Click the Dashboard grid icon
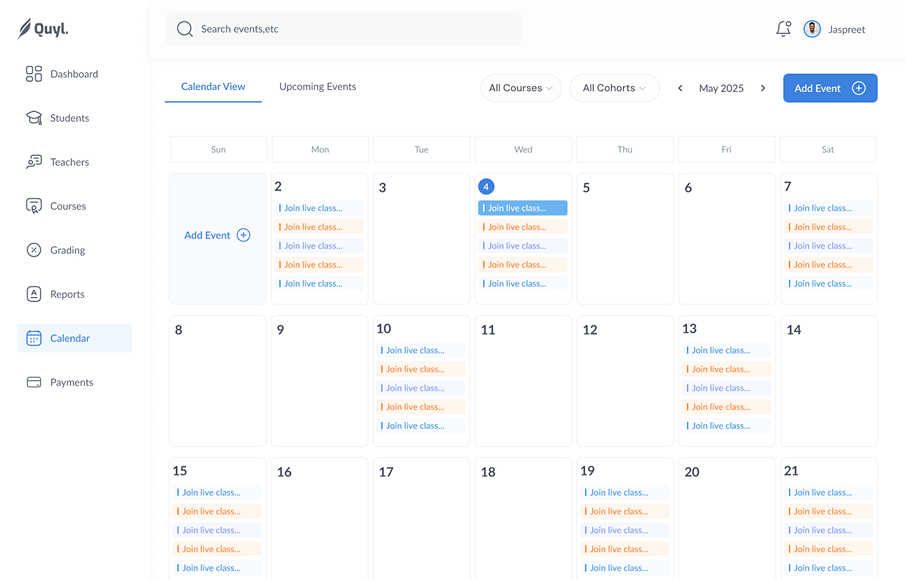906x581 pixels. (x=34, y=74)
